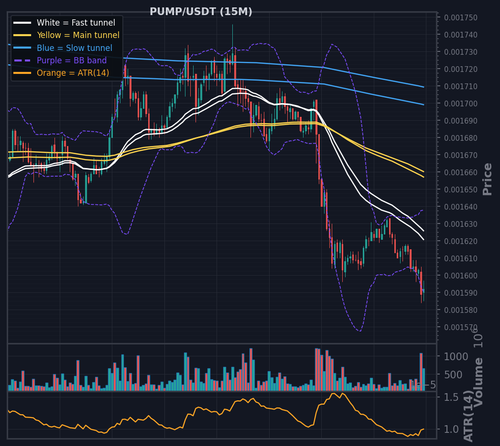Click the 0.001690 price axis label

(x=461, y=121)
